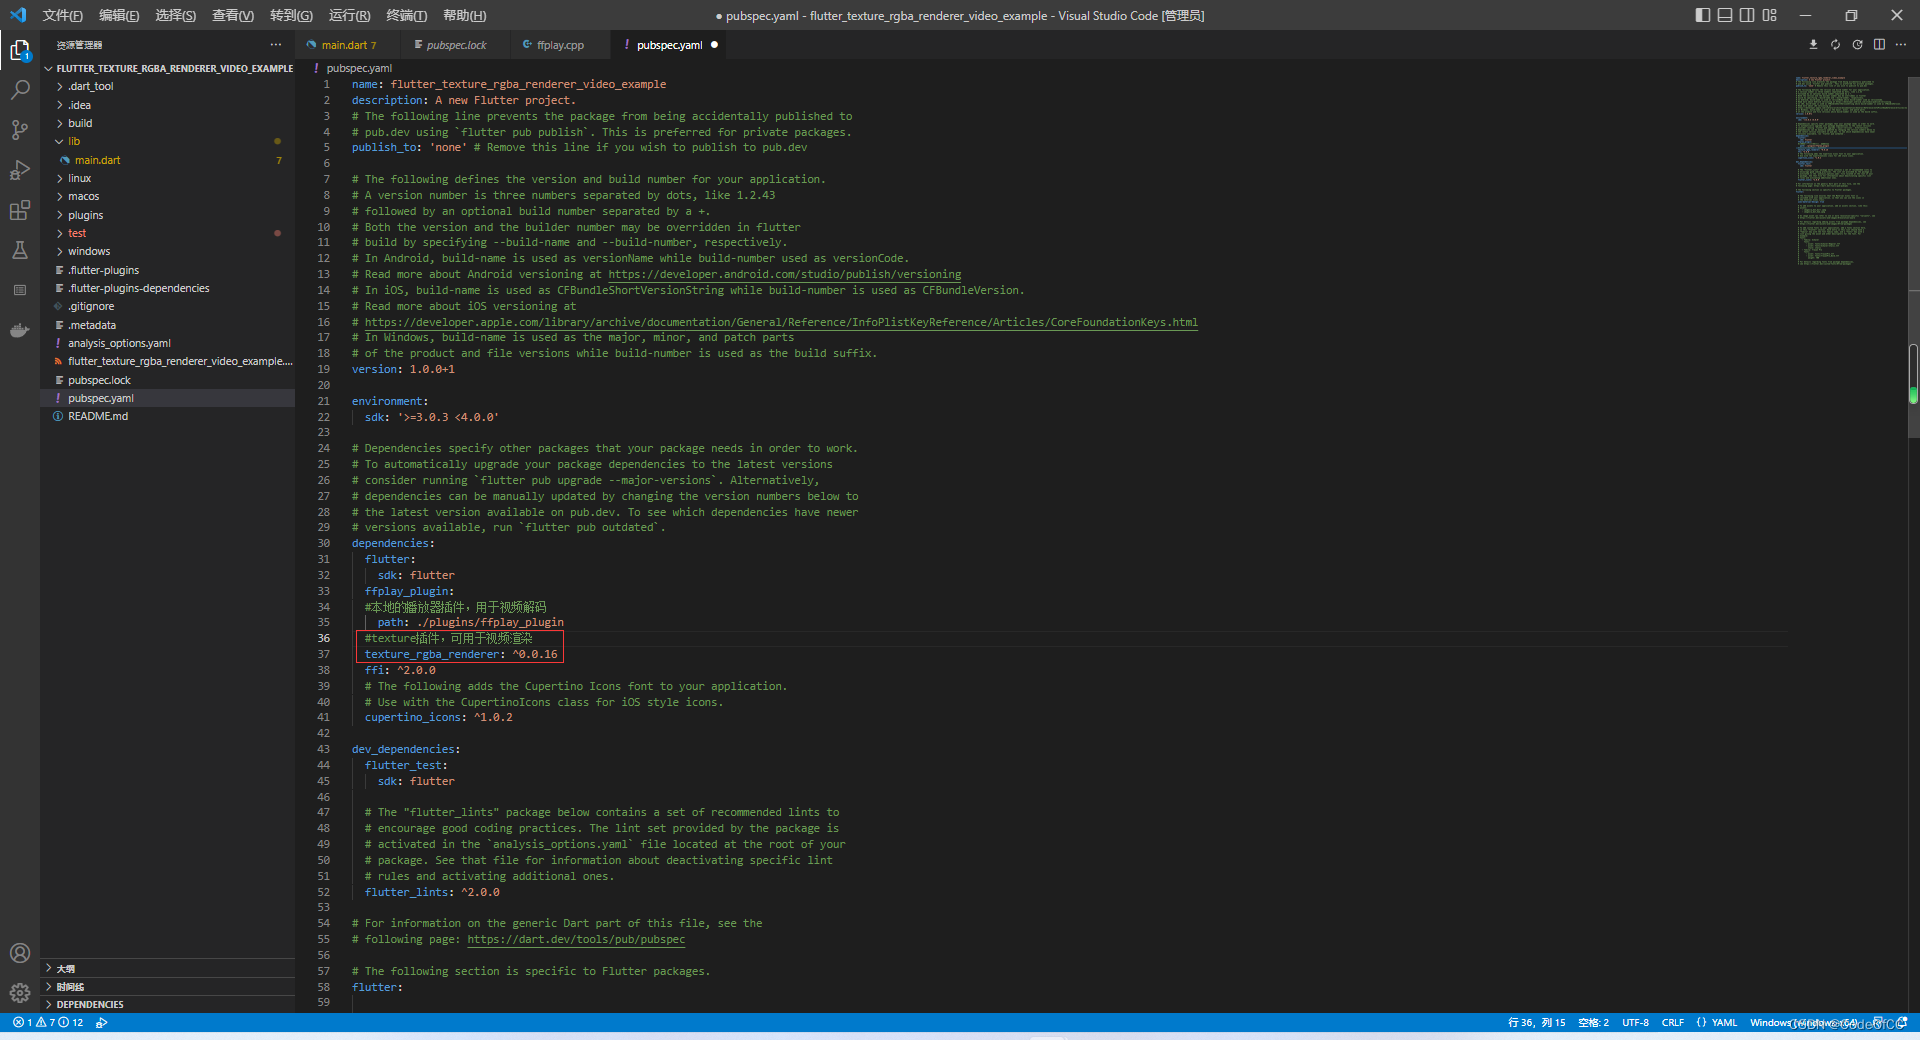
Task: Open the Run and Debug view
Action: coord(20,170)
